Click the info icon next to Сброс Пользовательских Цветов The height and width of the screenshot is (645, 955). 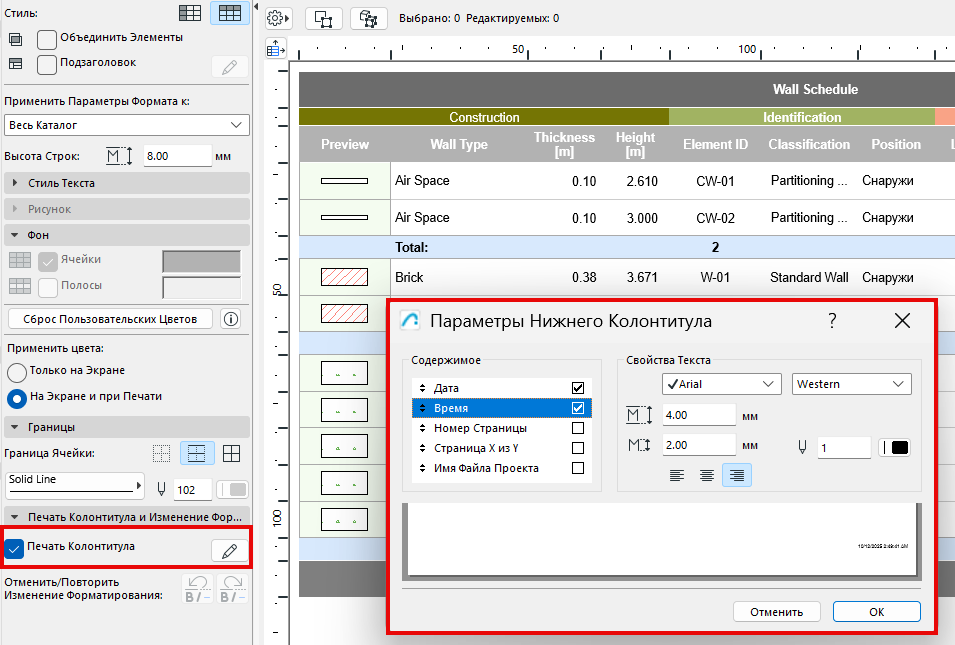[x=230, y=319]
